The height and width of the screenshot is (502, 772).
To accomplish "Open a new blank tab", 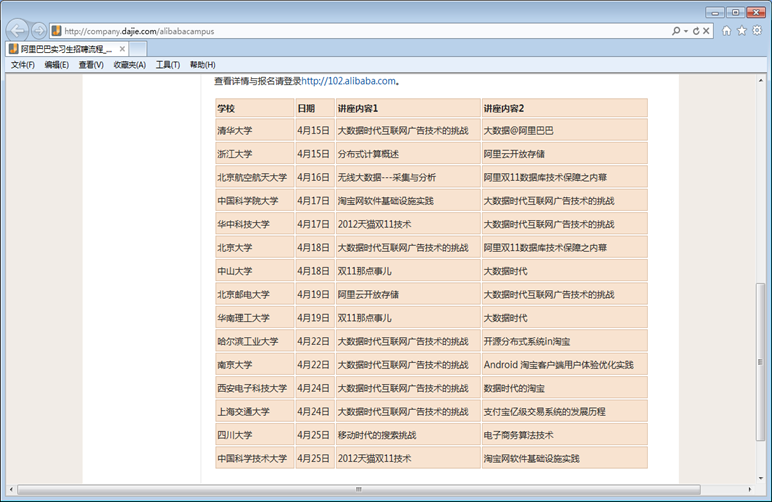I will (x=138, y=49).
